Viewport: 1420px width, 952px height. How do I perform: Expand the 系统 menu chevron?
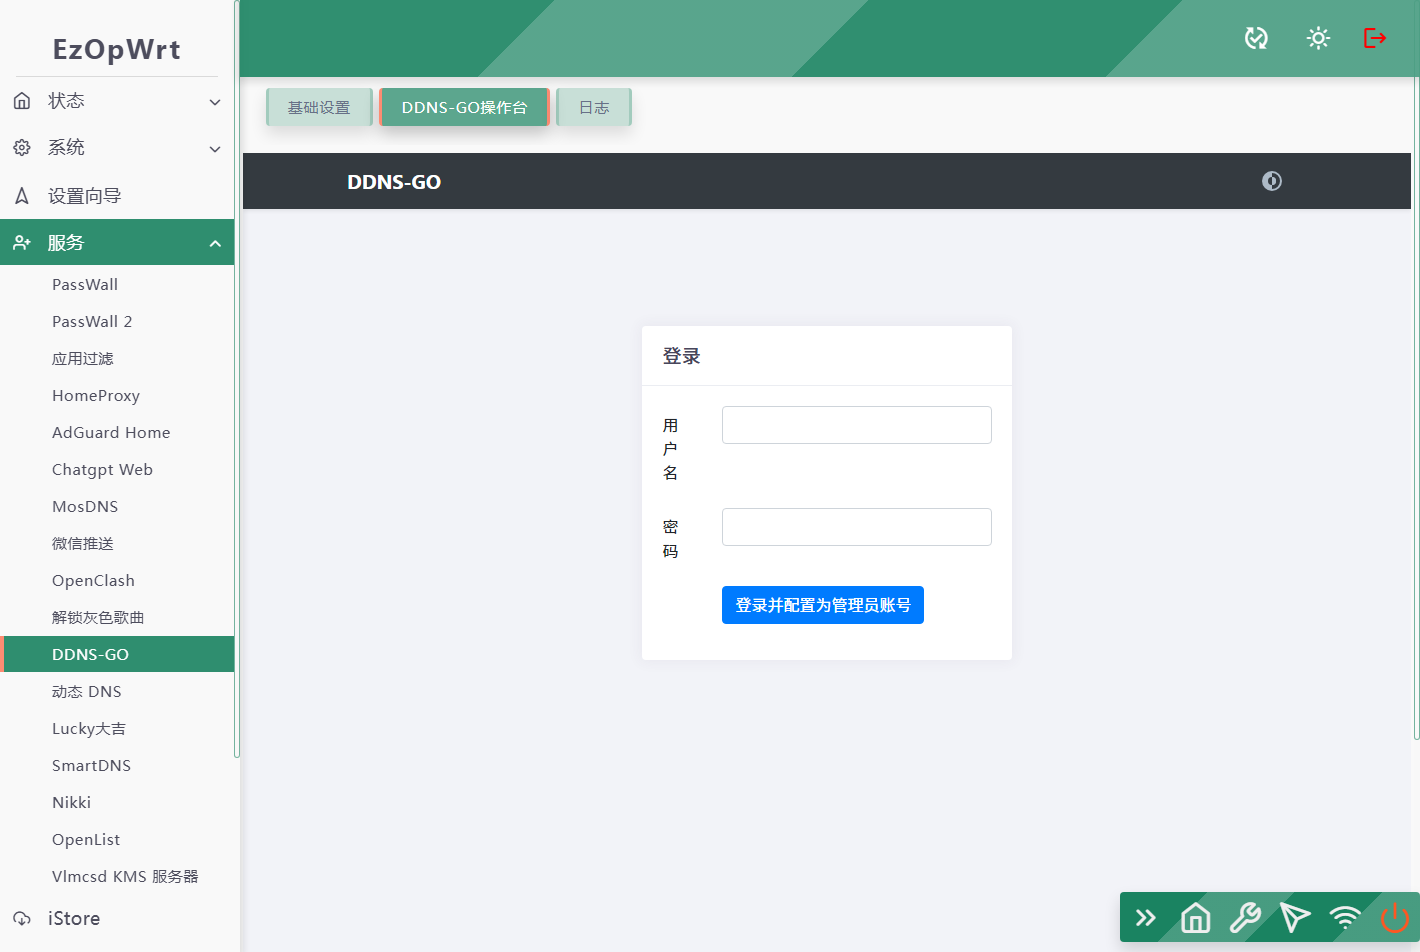coord(215,149)
